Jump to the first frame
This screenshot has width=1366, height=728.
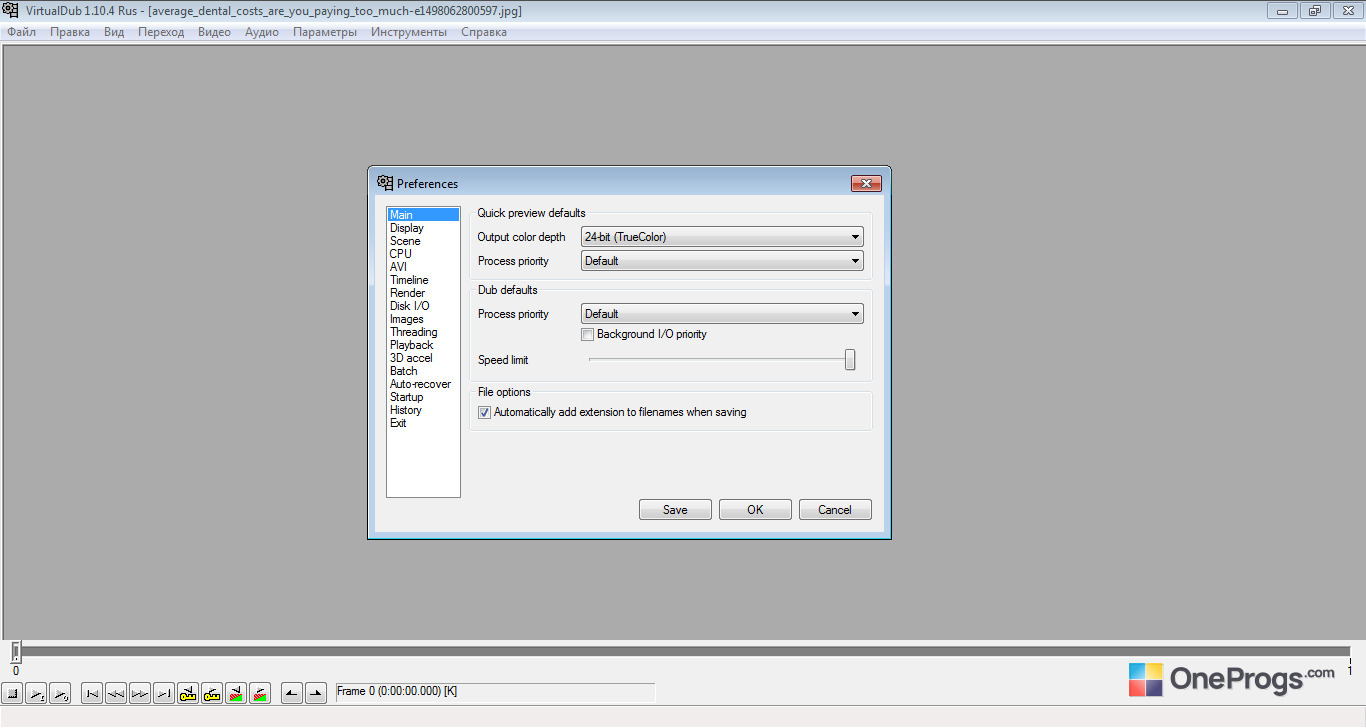pos(92,693)
